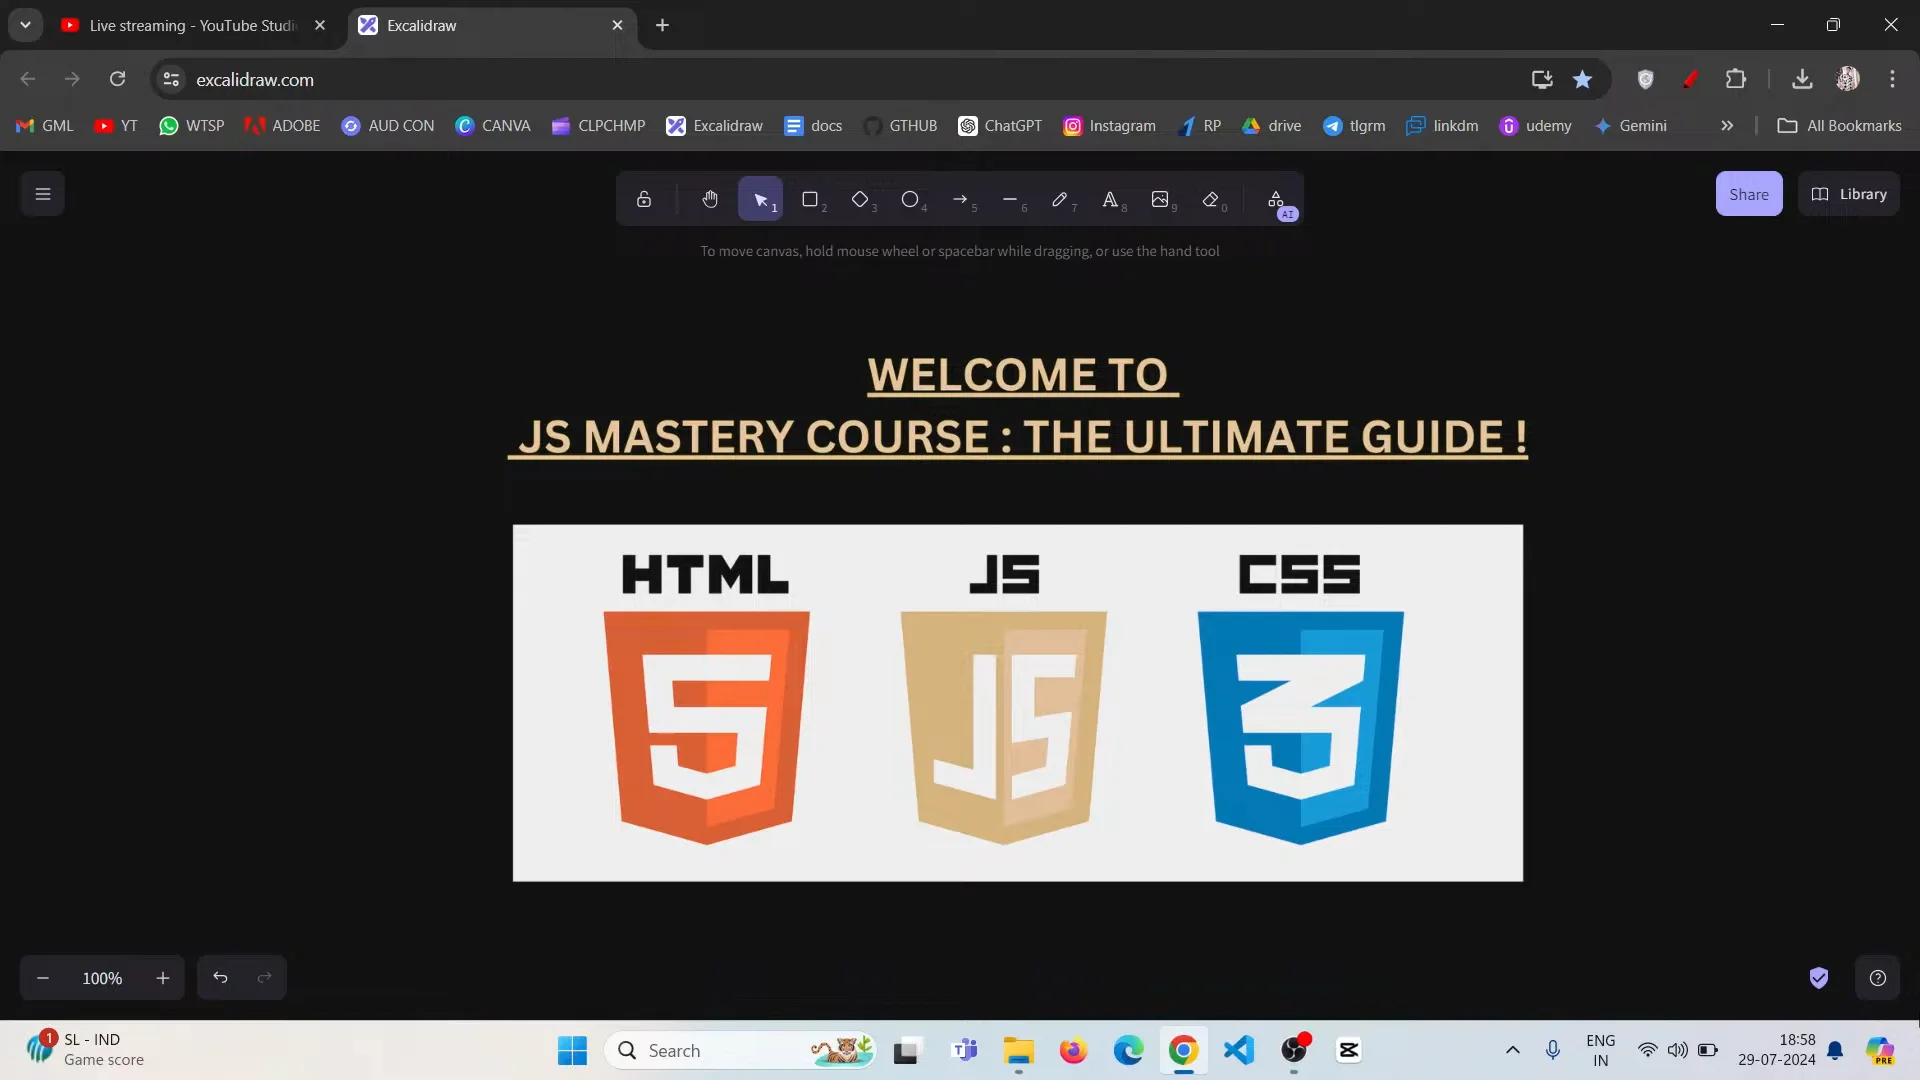The image size is (1920, 1080).
Task: Select the Rectangle shape tool
Action: click(x=810, y=199)
